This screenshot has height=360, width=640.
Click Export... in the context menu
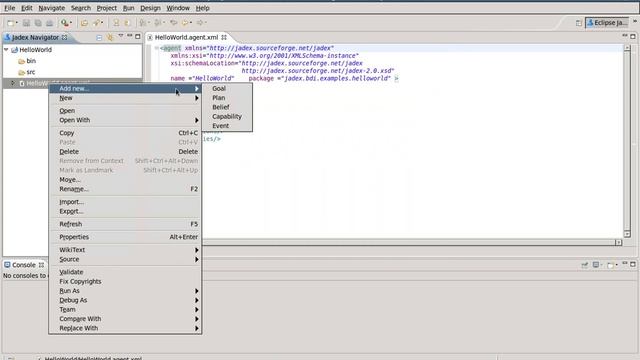tap(125, 211)
